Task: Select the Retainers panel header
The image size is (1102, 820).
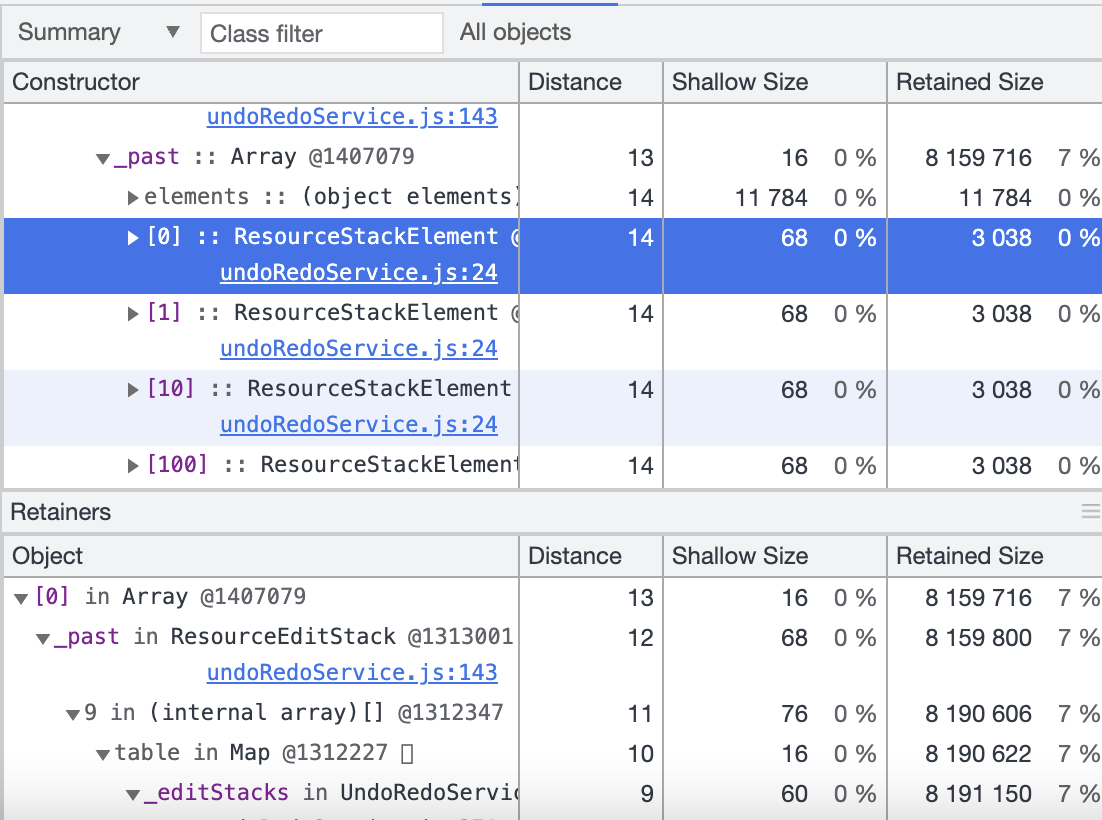Action: coord(60,512)
